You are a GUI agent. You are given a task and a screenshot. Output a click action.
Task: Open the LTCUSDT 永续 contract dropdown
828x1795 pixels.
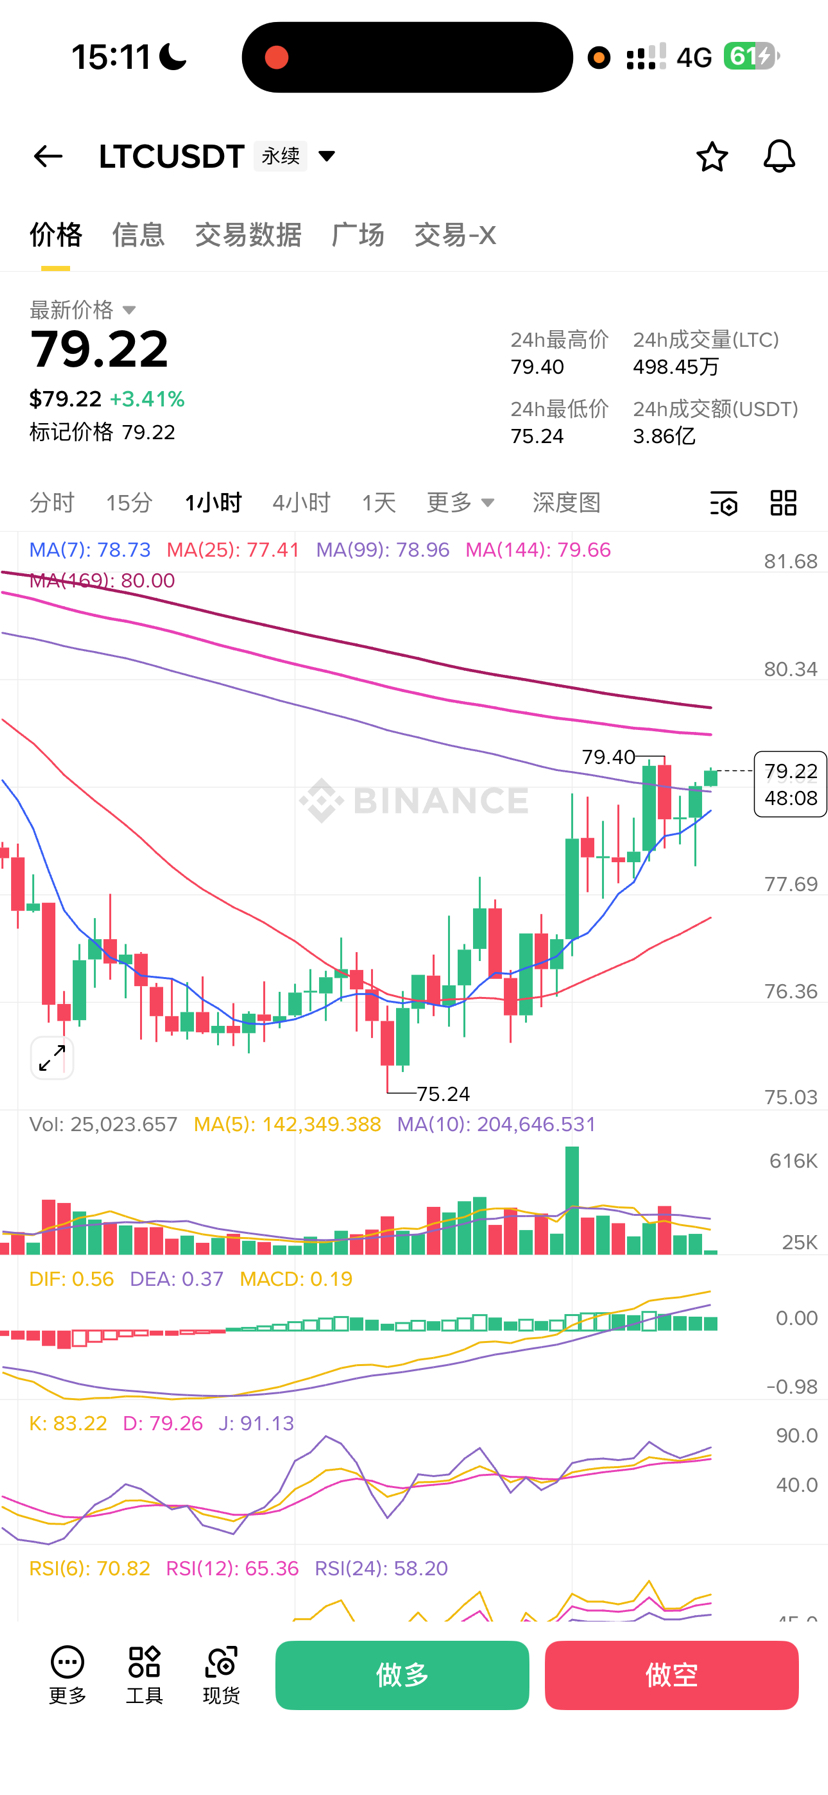coord(326,156)
